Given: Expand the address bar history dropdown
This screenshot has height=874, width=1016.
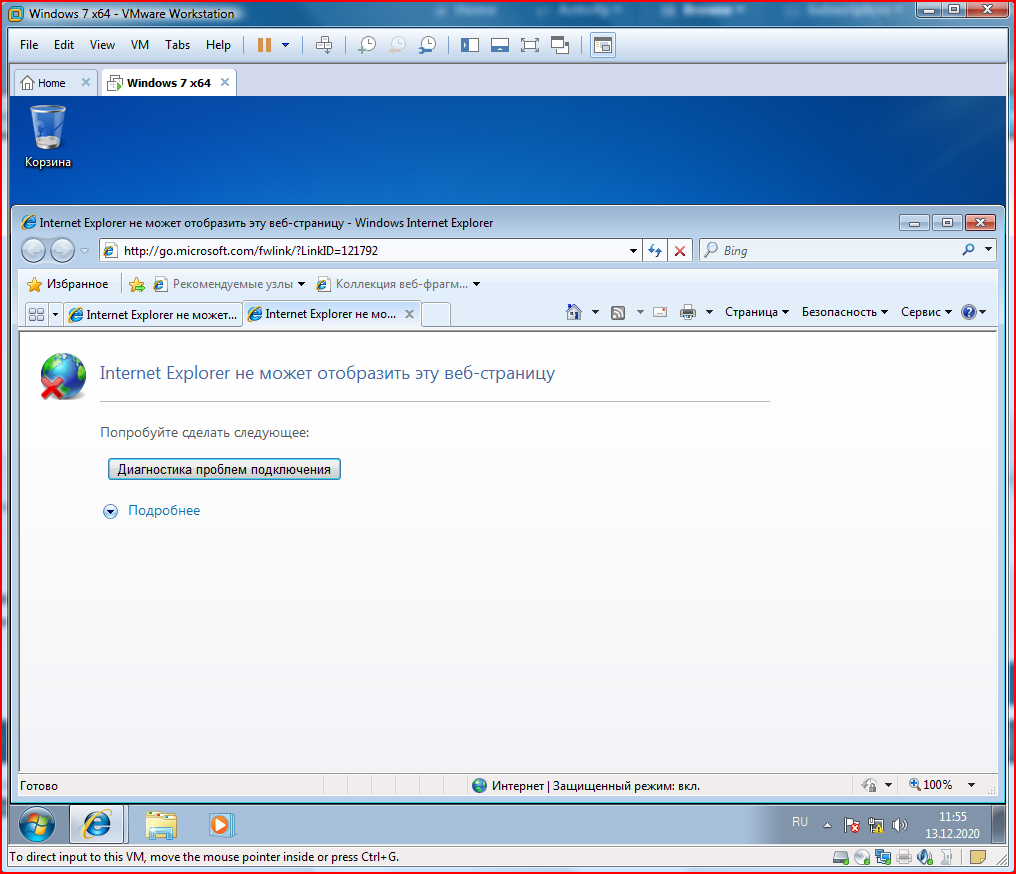Looking at the screenshot, I should click(x=633, y=251).
